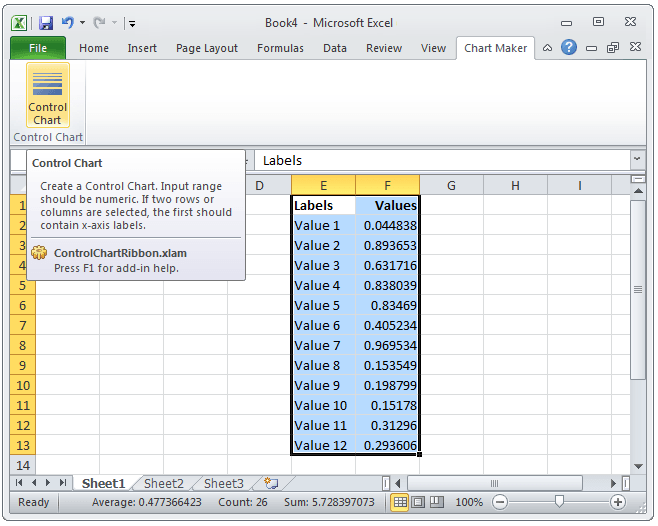Screen dimensions: 658x526
Task: Switch to Normal view in status bar
Action: 400,502
